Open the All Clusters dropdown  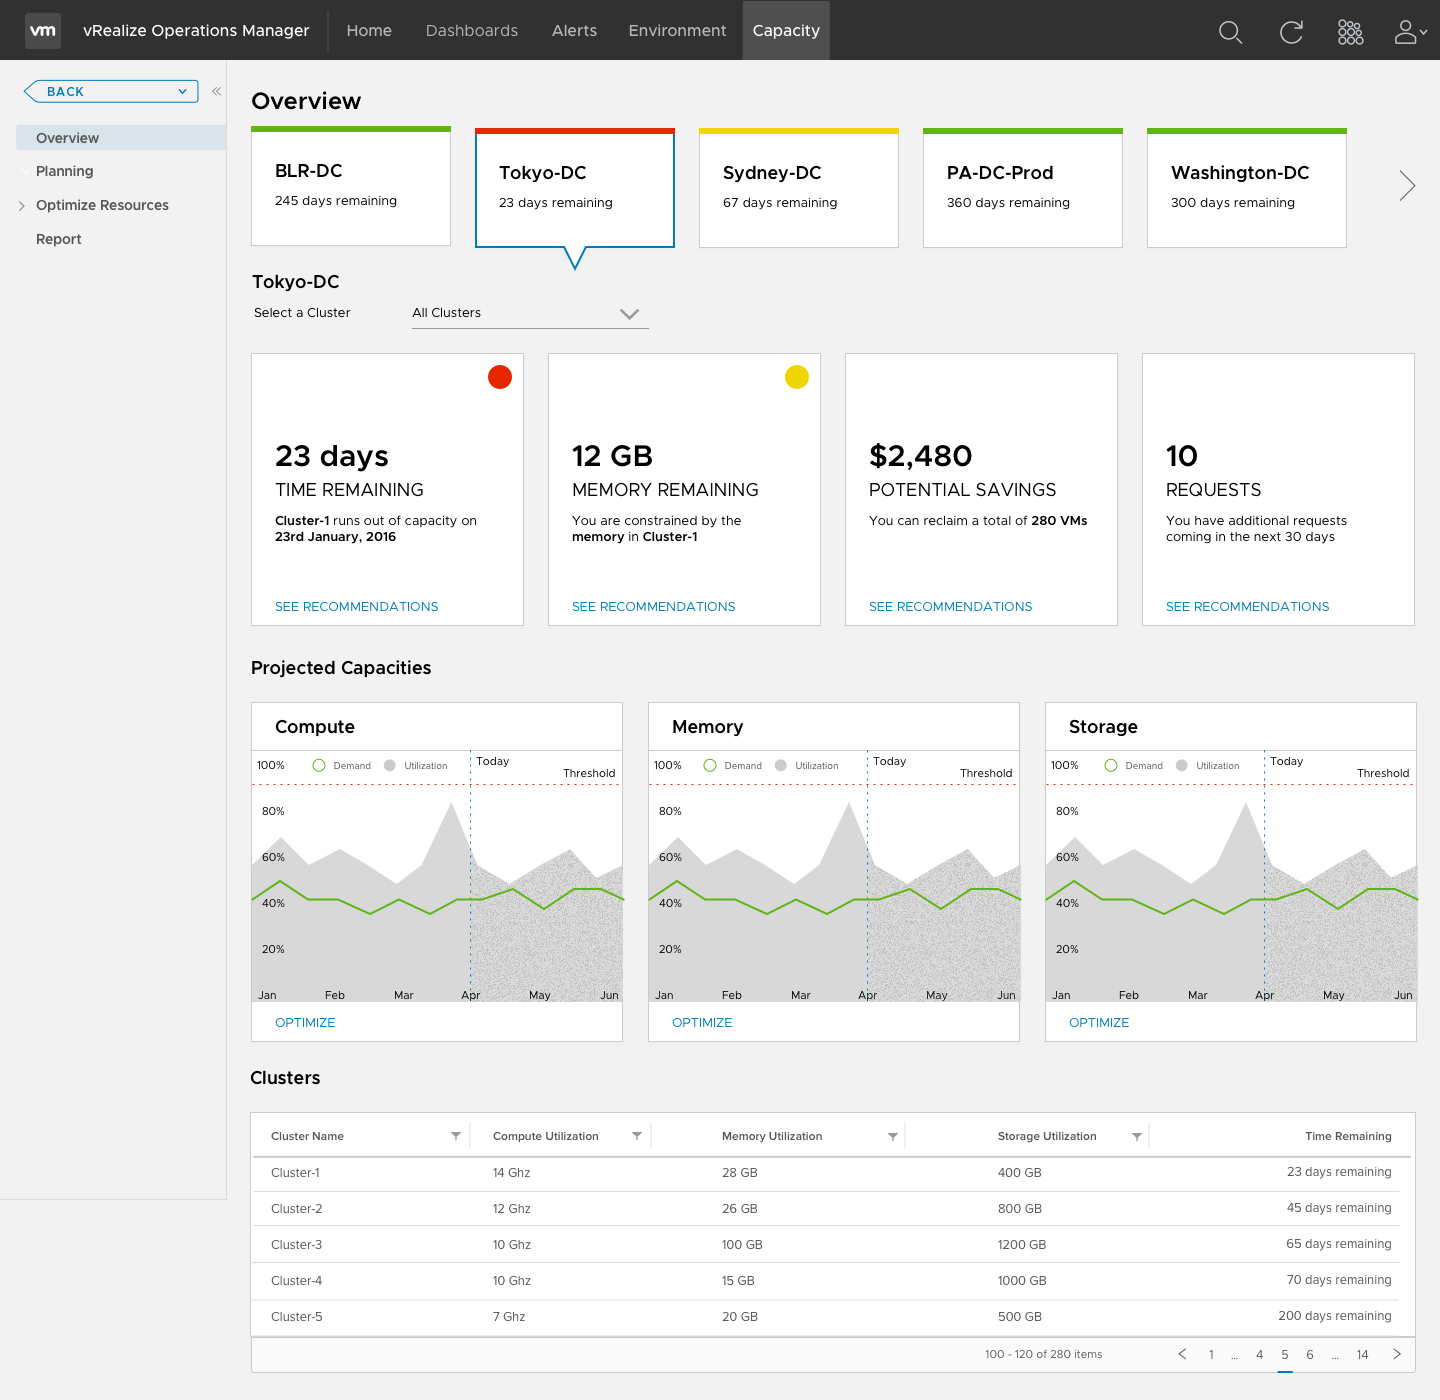coord(530,313)
